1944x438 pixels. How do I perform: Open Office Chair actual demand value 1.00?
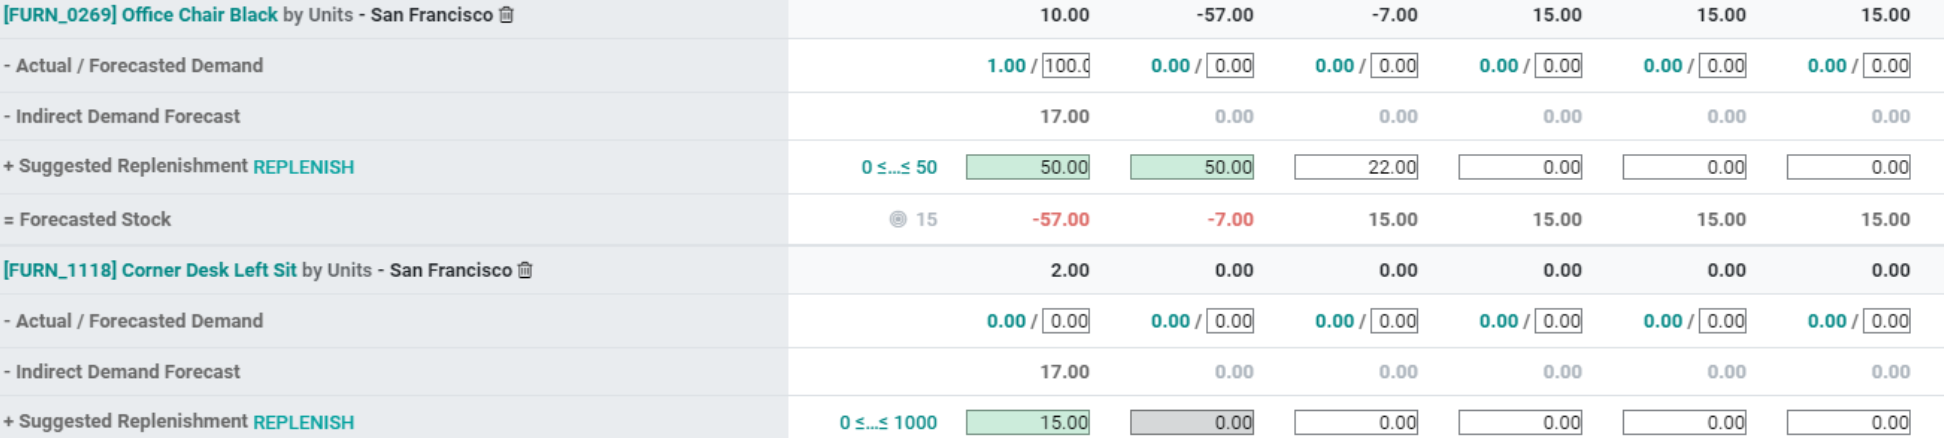(x=1006, y=66)
